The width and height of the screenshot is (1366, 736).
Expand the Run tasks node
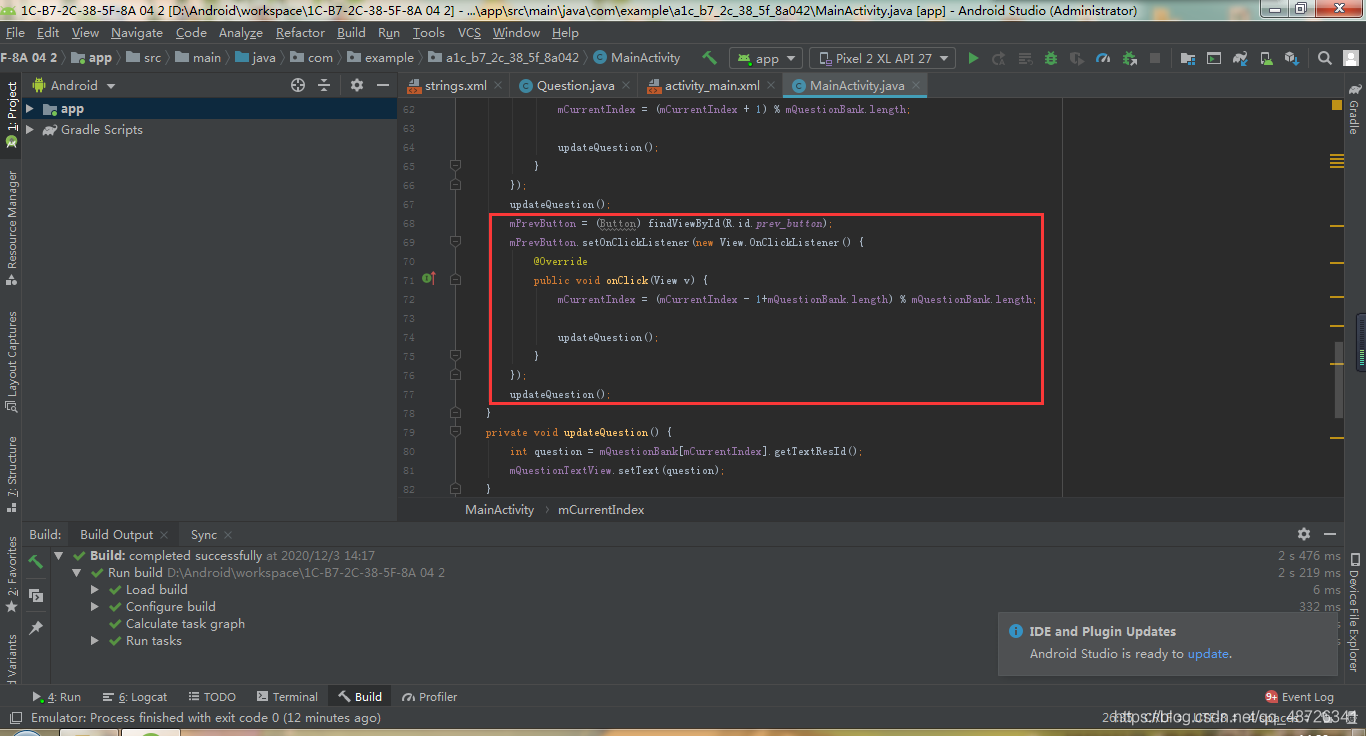pyautogui.click(x=95, y=641)
